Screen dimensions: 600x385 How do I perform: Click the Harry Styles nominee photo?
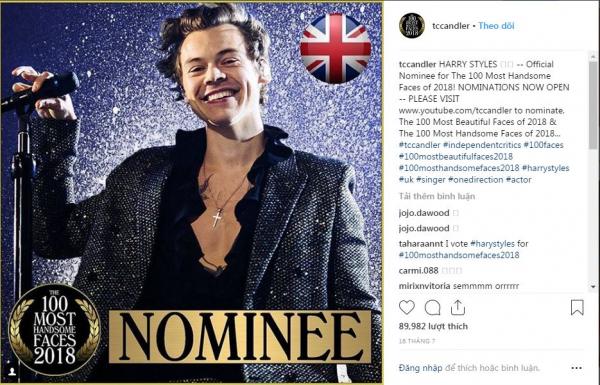(x=191, y=192)
